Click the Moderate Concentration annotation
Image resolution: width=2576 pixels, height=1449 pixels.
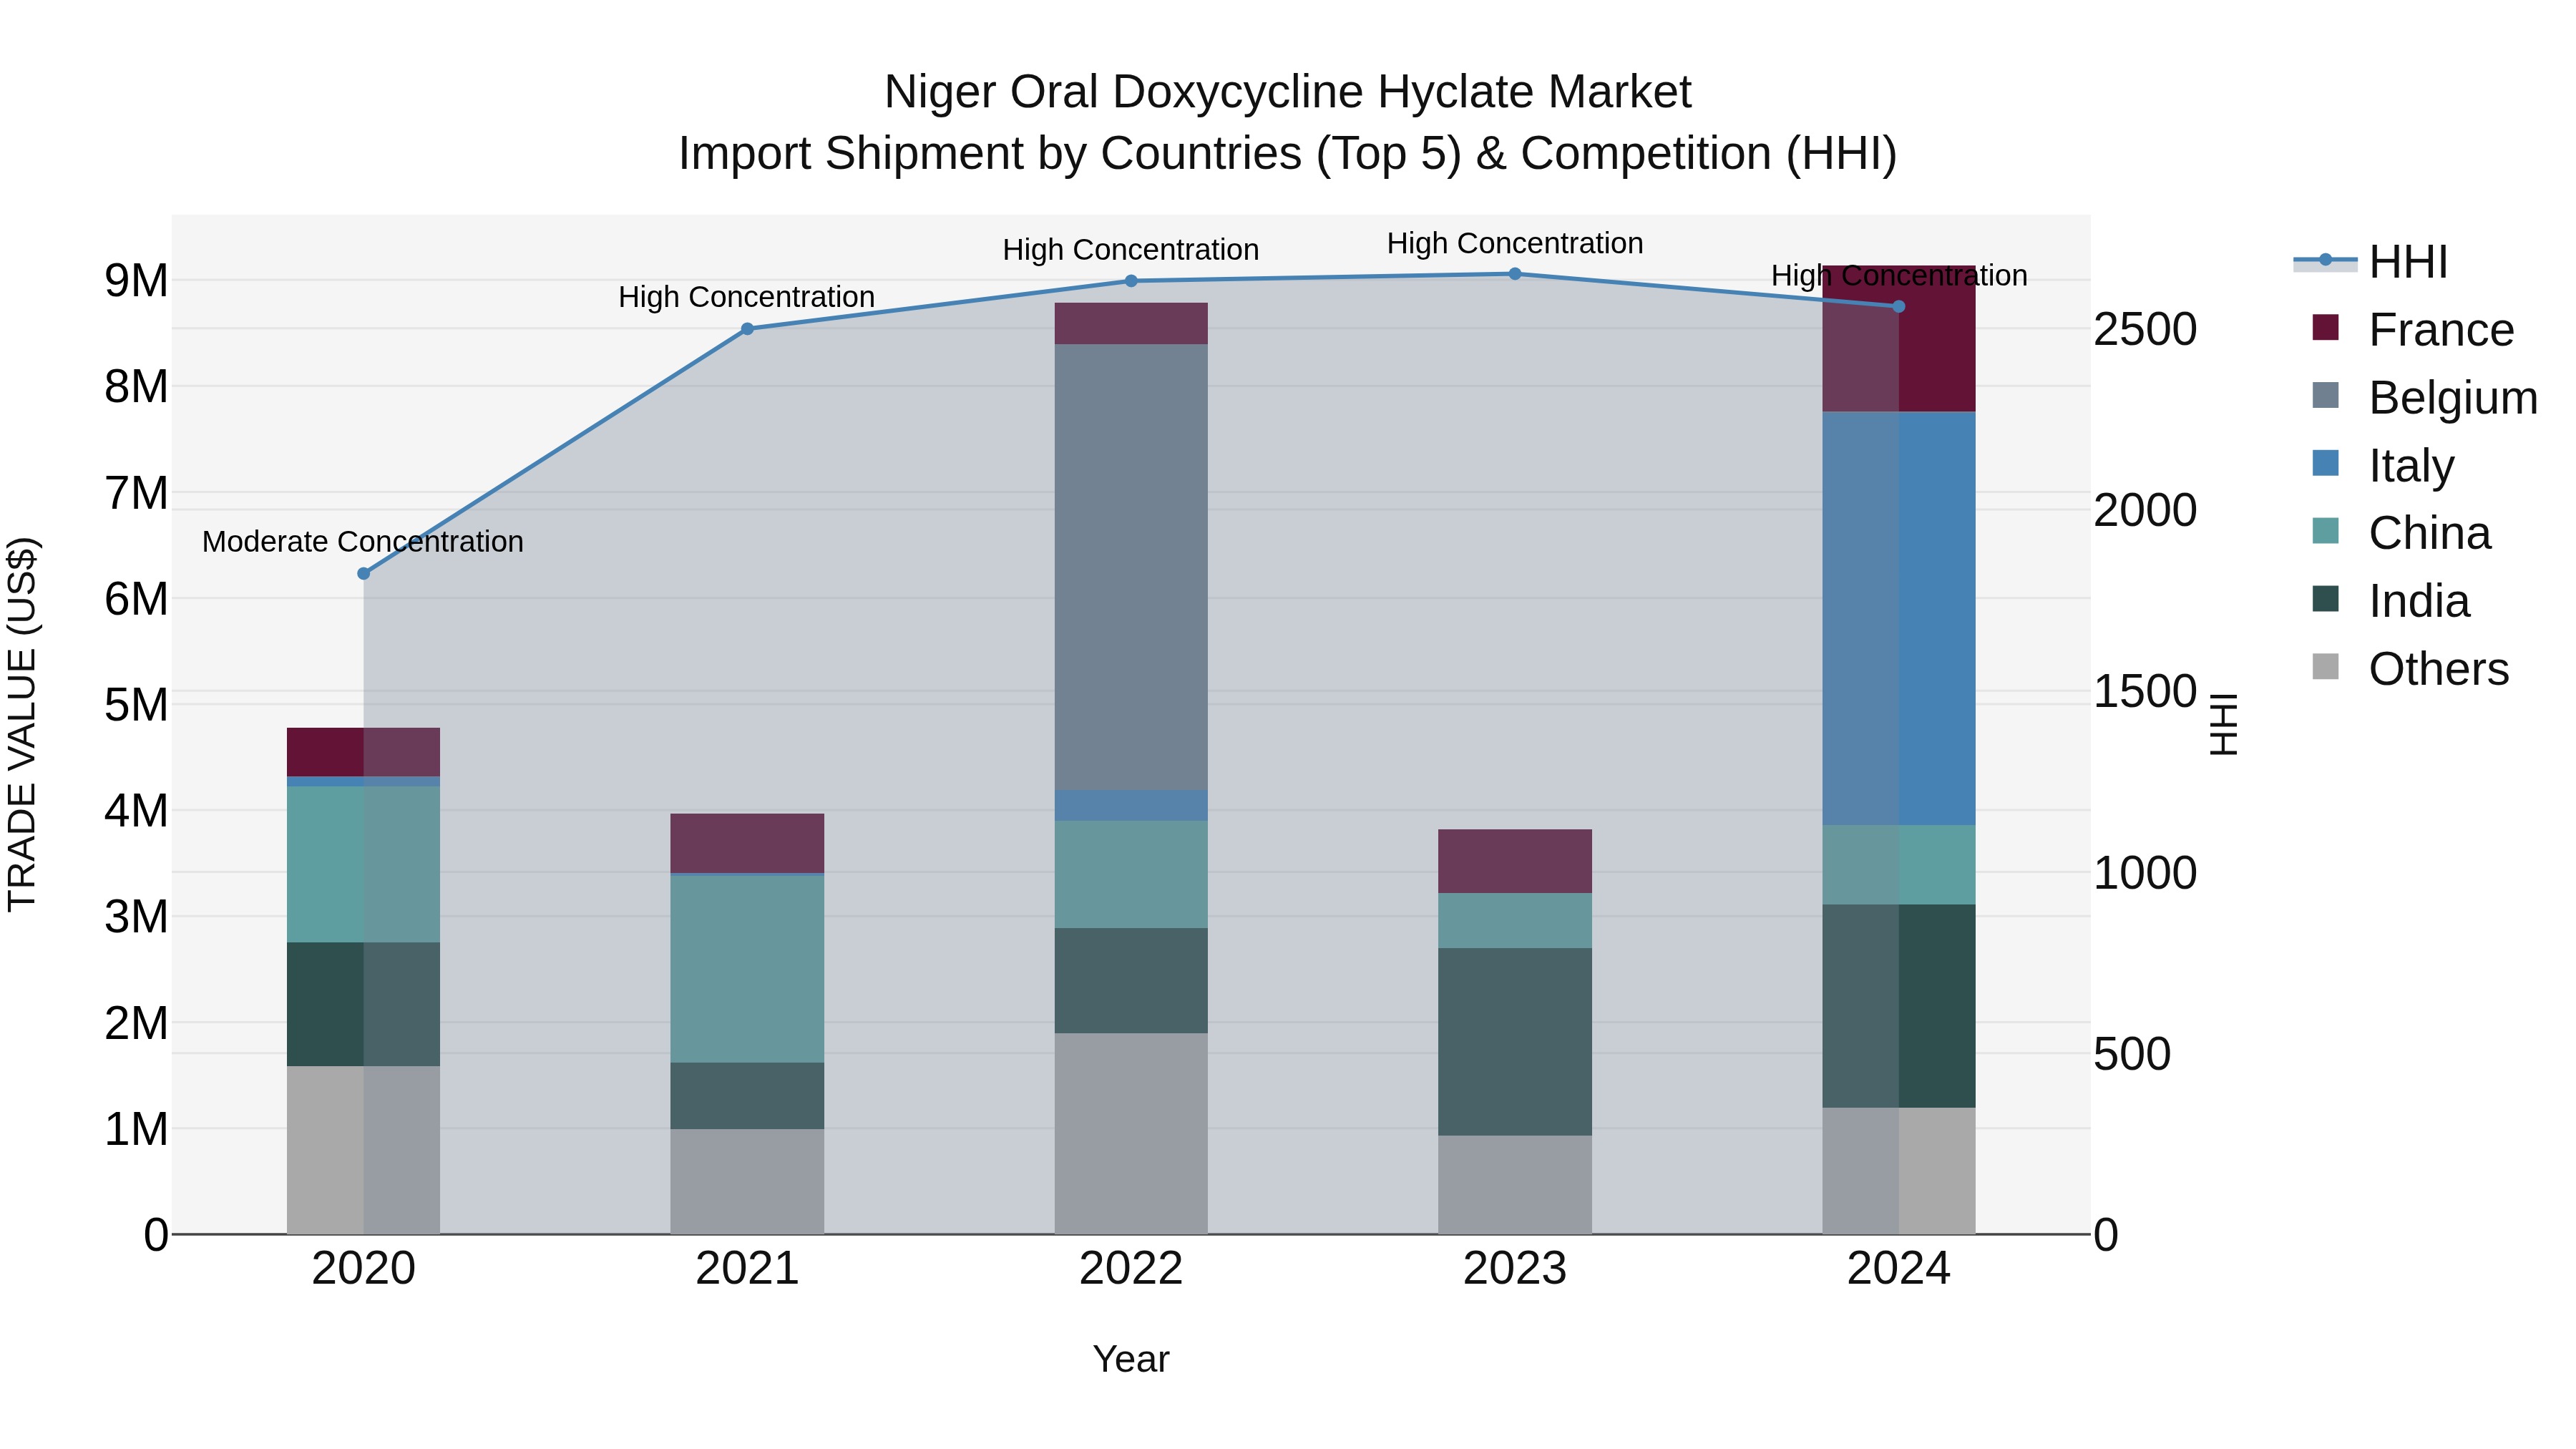click(363, 541)
